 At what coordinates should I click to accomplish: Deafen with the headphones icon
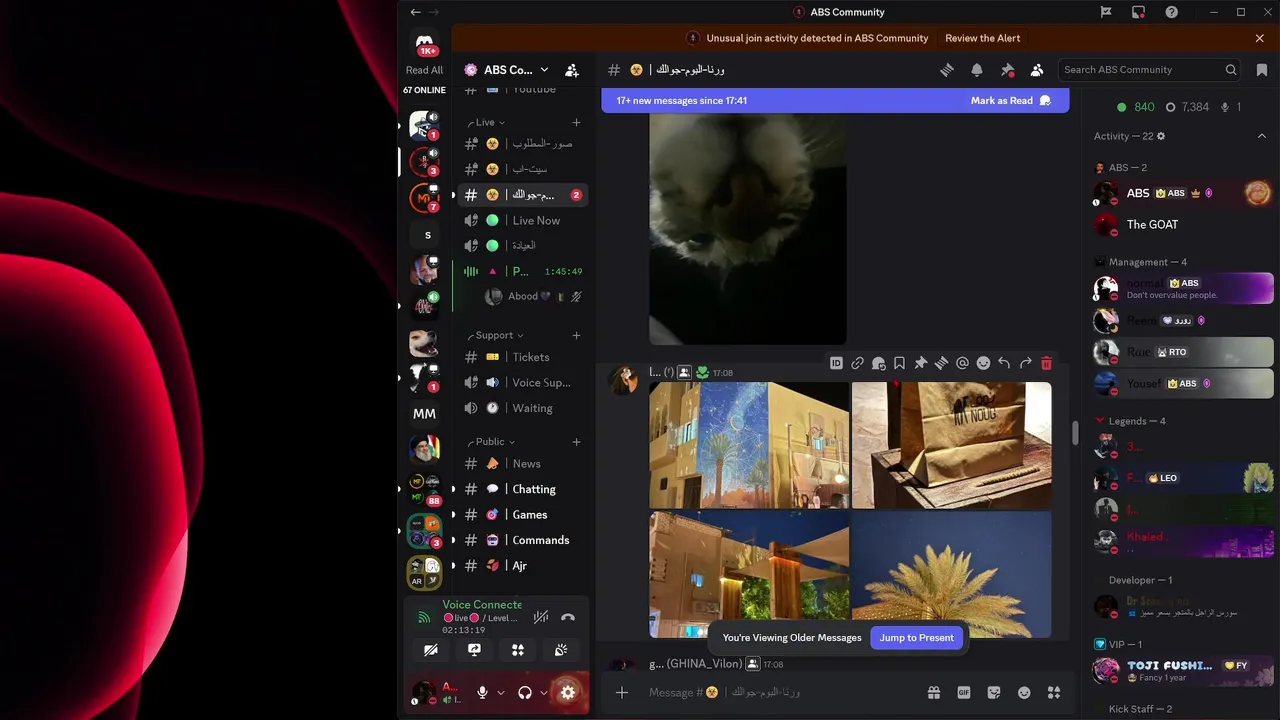(x=525, y=692)
